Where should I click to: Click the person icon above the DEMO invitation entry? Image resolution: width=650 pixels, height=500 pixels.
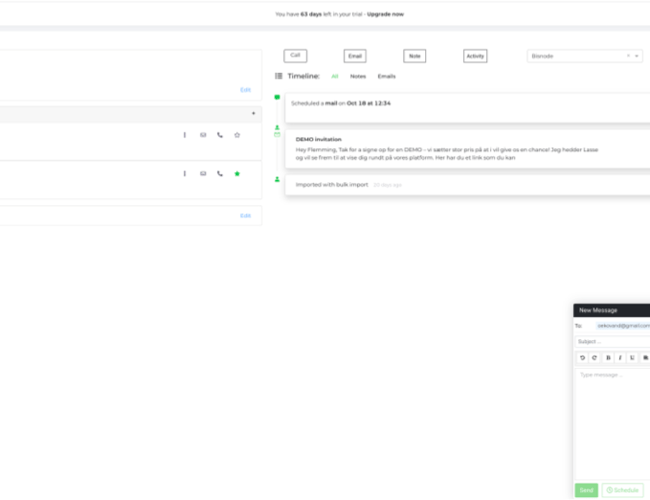277,128
